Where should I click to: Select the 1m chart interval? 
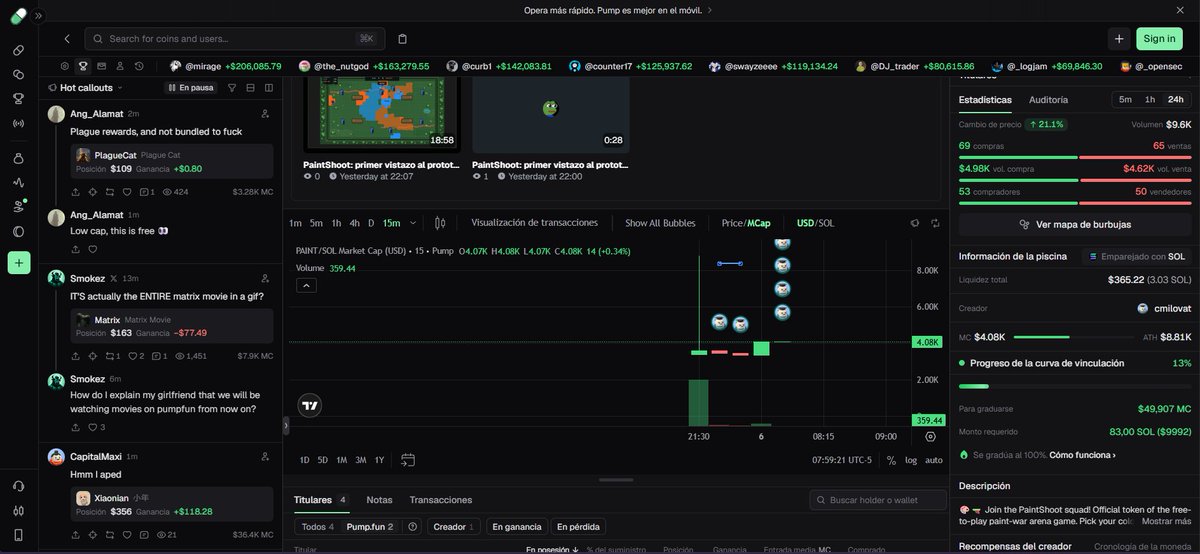pyautogui.click(x=295, y=223)
